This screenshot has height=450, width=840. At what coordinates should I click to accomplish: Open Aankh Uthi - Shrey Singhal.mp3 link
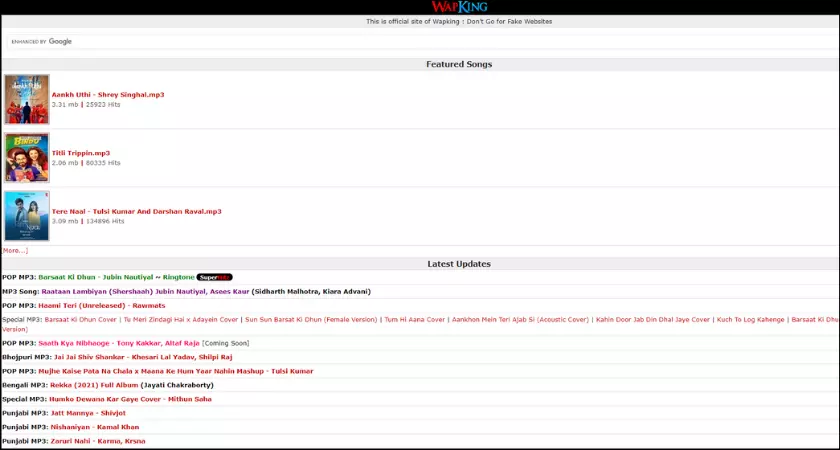(x=108, y=95)
